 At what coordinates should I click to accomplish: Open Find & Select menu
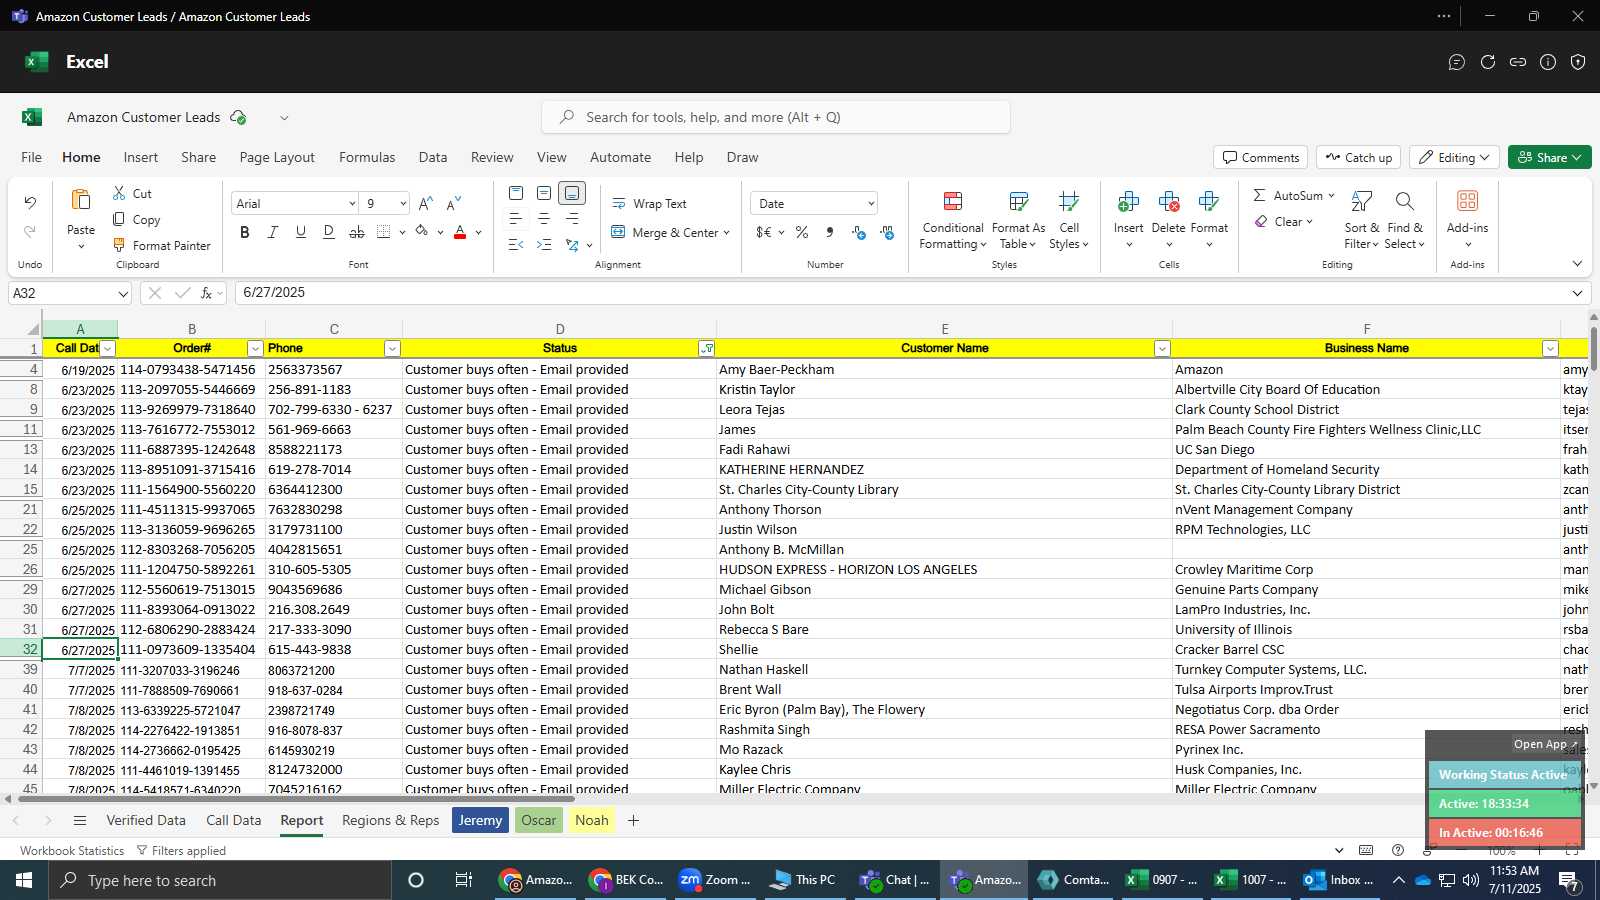pos(1404,221)
